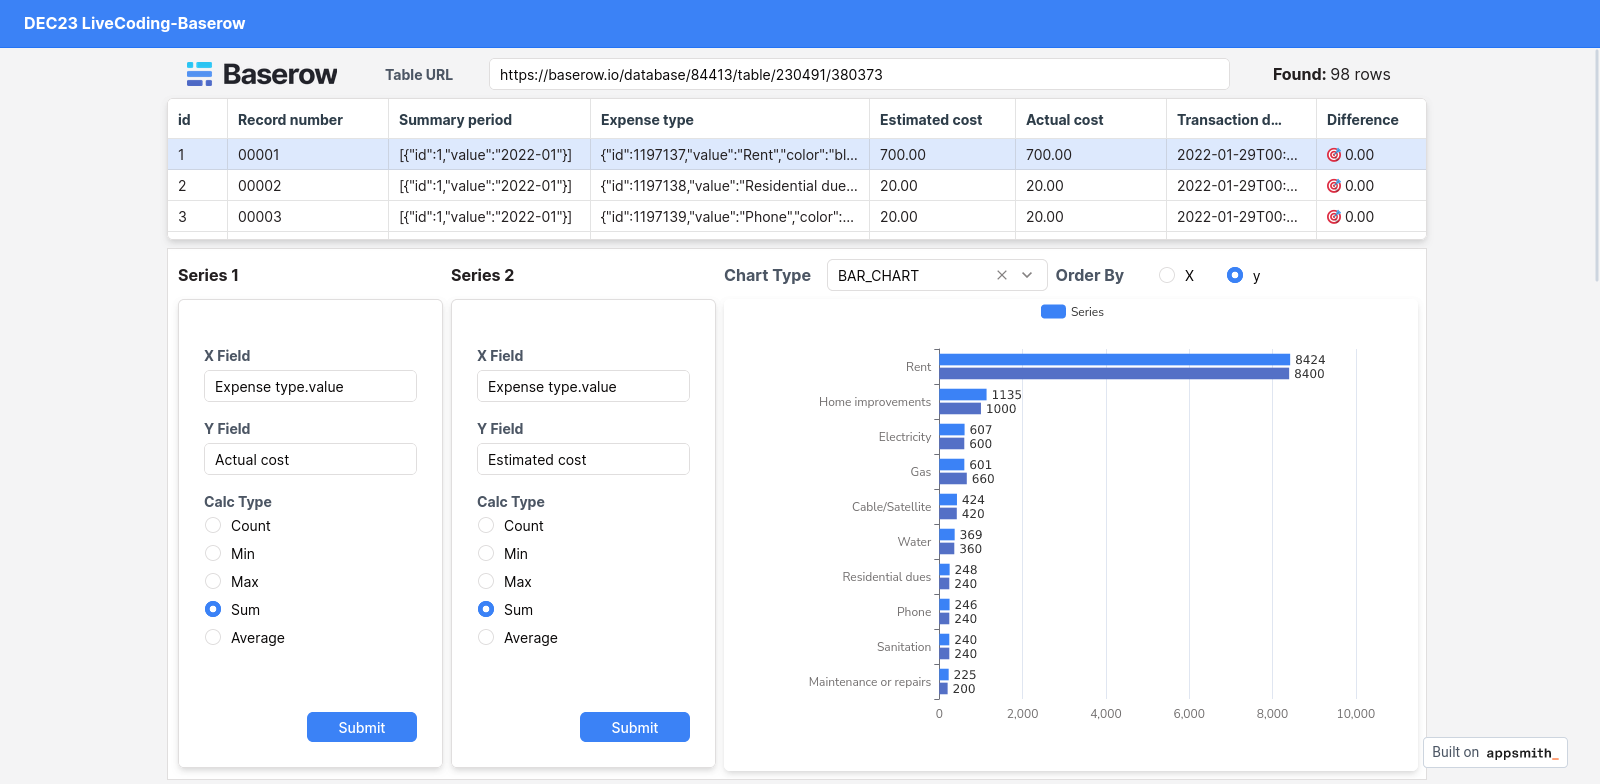Expand the Chart Type dropdown arrow
Screen dimensions: 1600x784
click(1027, 275)
